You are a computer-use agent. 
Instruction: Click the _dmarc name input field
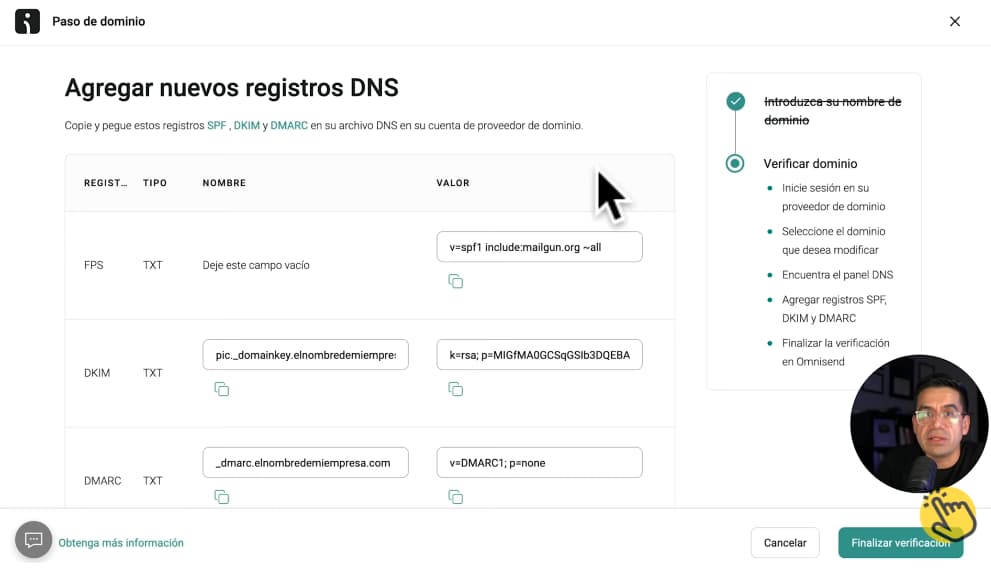tap(305, 463)
